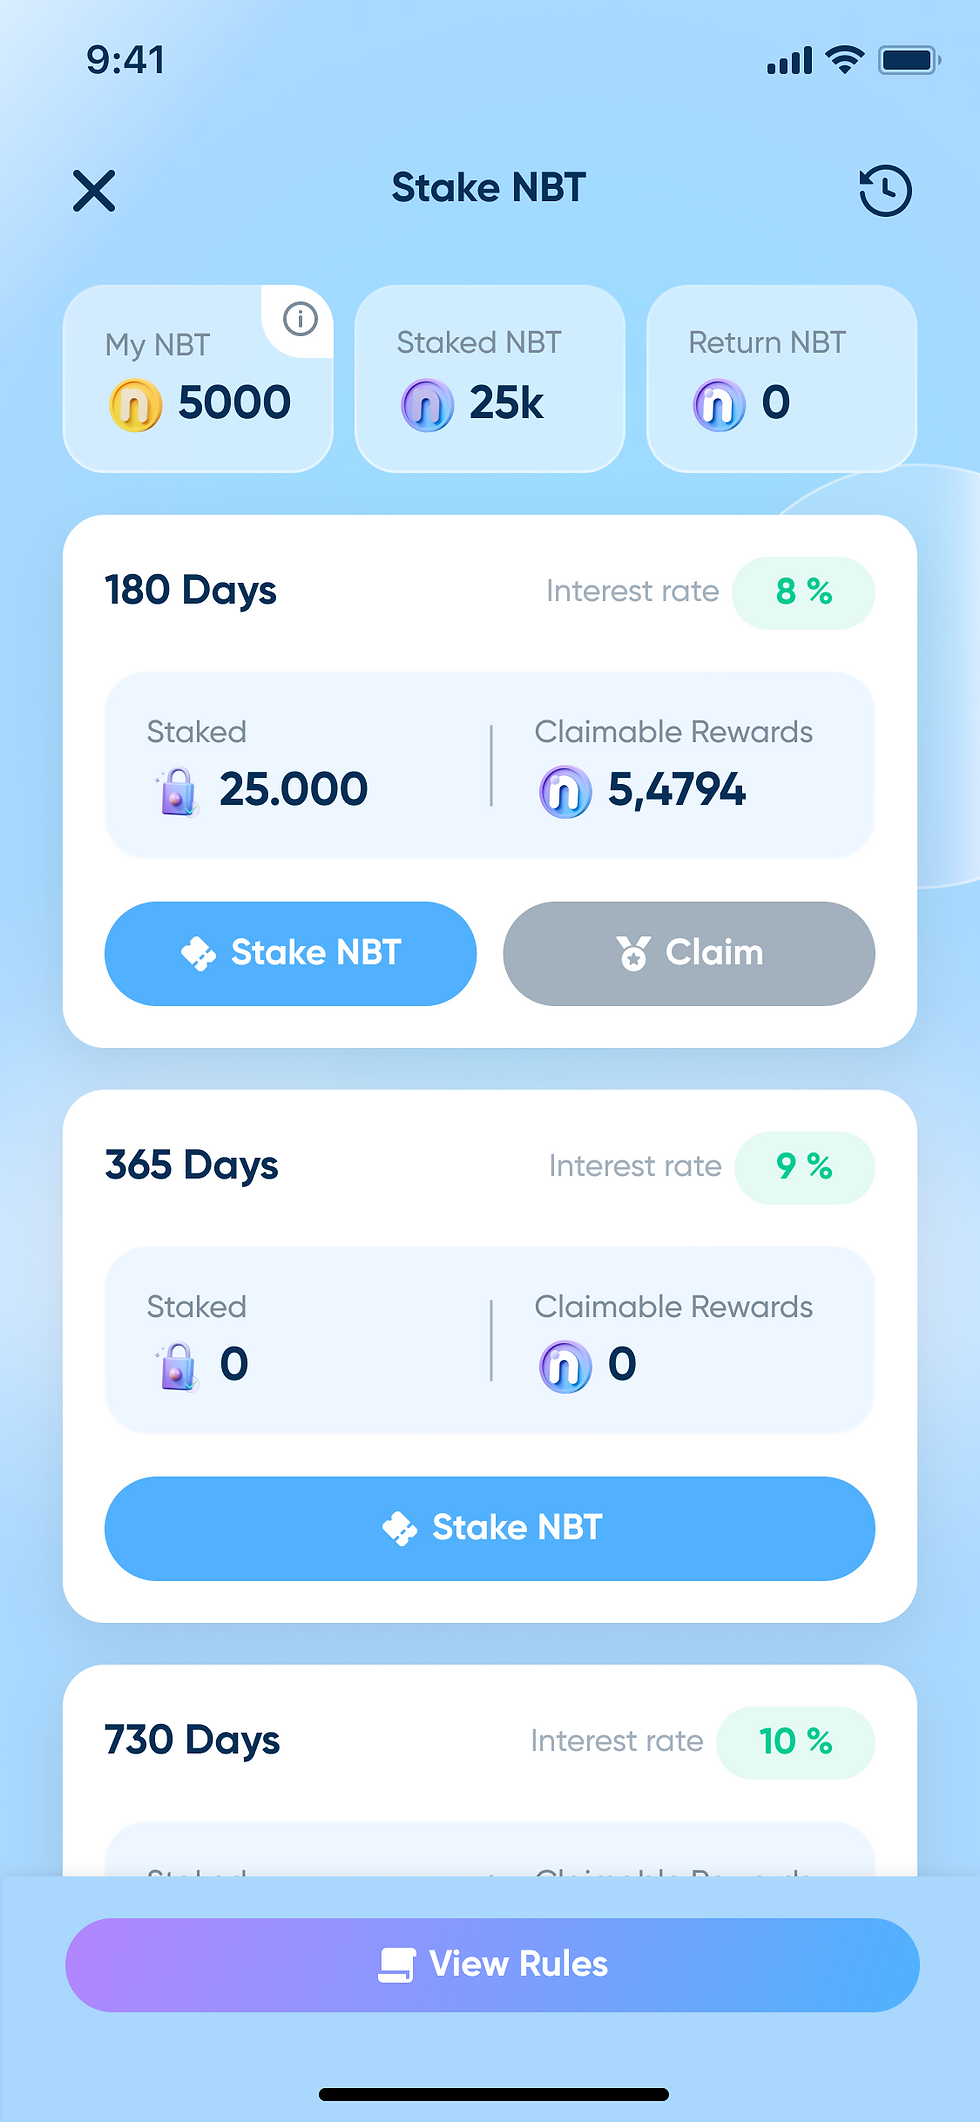Open the Return NBT summary card
Screen dimensions: 980x2122
pos(782,378)
